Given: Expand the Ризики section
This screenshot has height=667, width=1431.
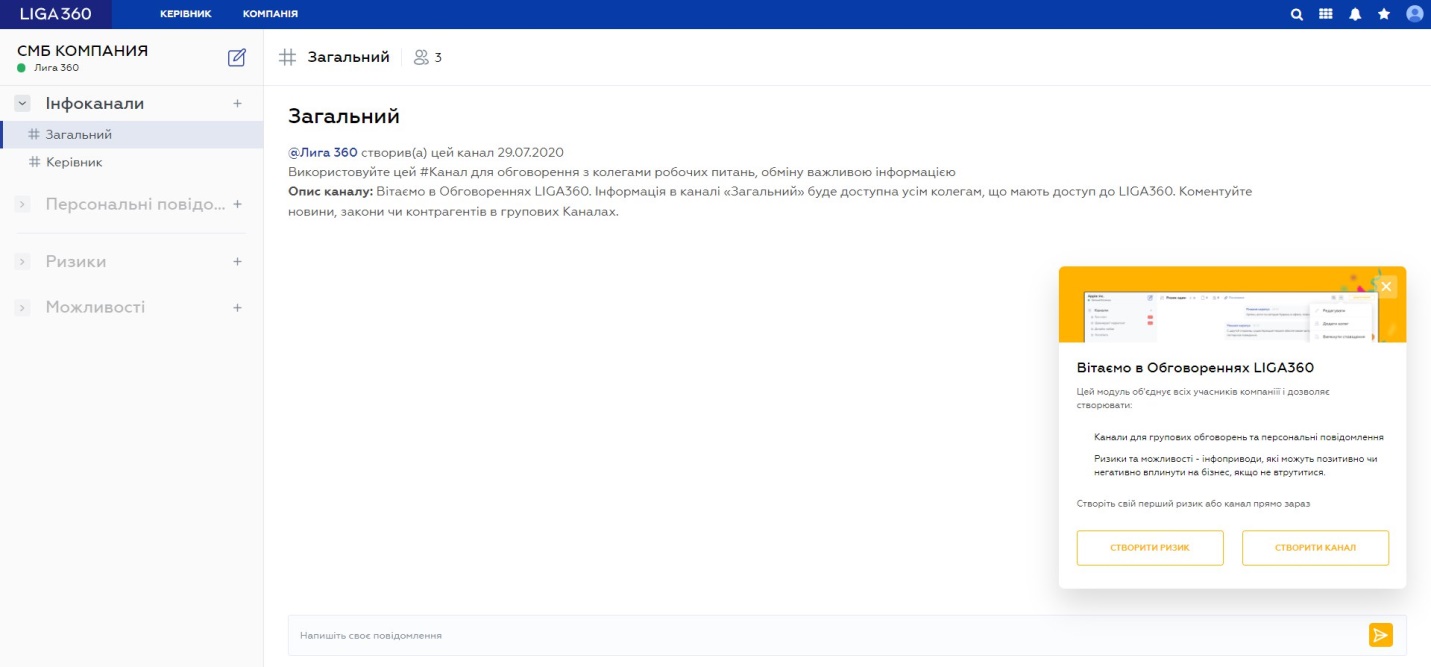Looking at the screenshot, I should tap(23, 261).
